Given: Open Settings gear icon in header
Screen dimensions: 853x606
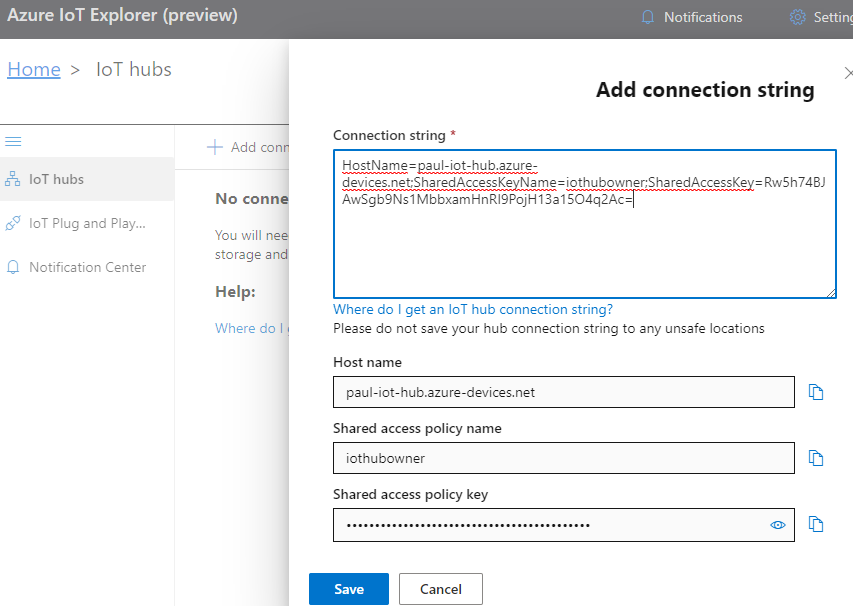Looking at the screenshot, I should coord(798,17).
